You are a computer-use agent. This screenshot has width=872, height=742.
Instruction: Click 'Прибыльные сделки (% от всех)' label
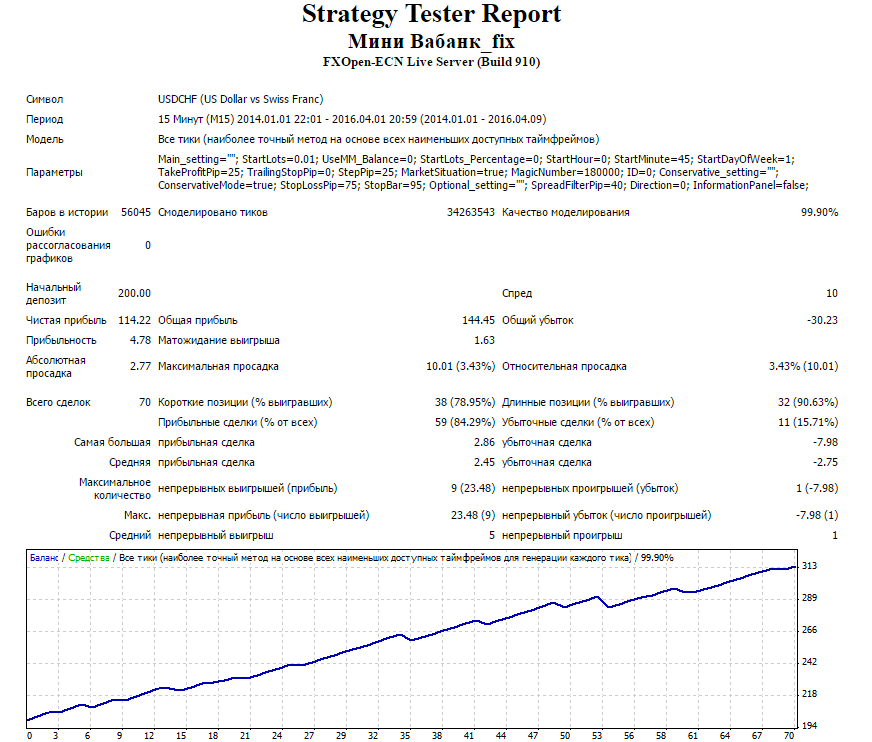pyautogui.click(x=237, y=423)
